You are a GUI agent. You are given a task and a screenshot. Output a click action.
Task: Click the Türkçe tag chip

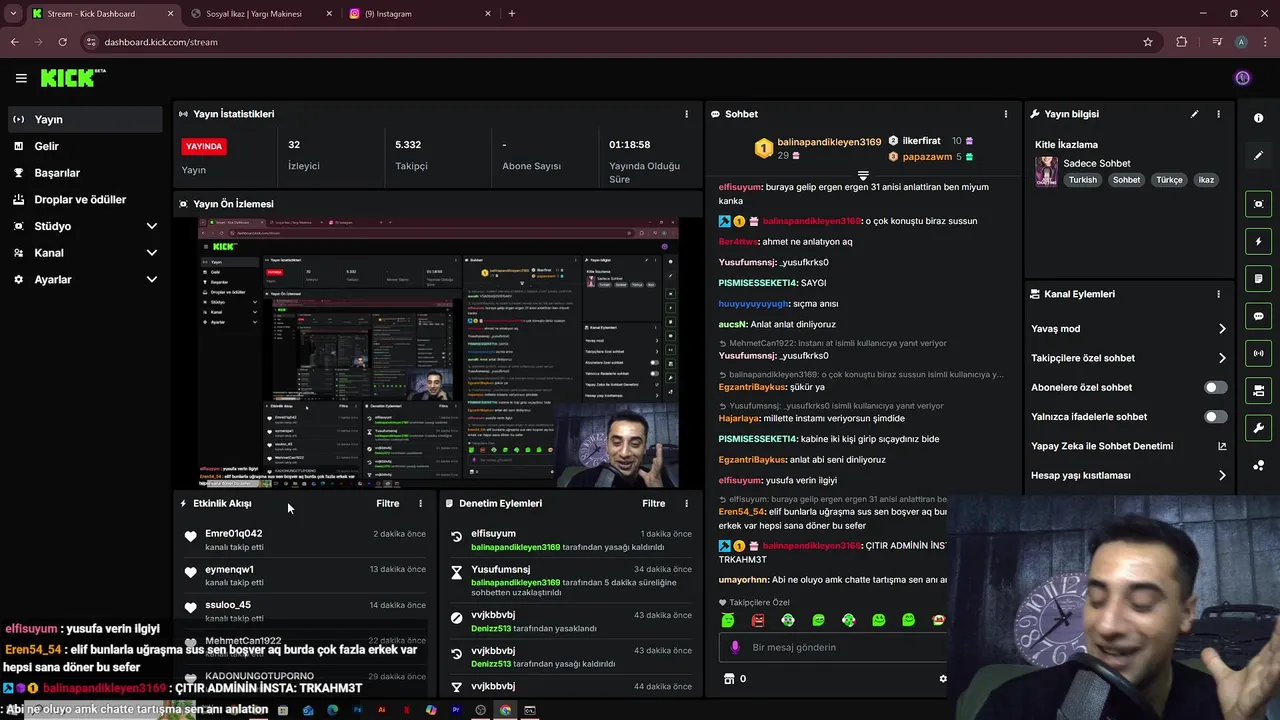[x=1169, y=180]
